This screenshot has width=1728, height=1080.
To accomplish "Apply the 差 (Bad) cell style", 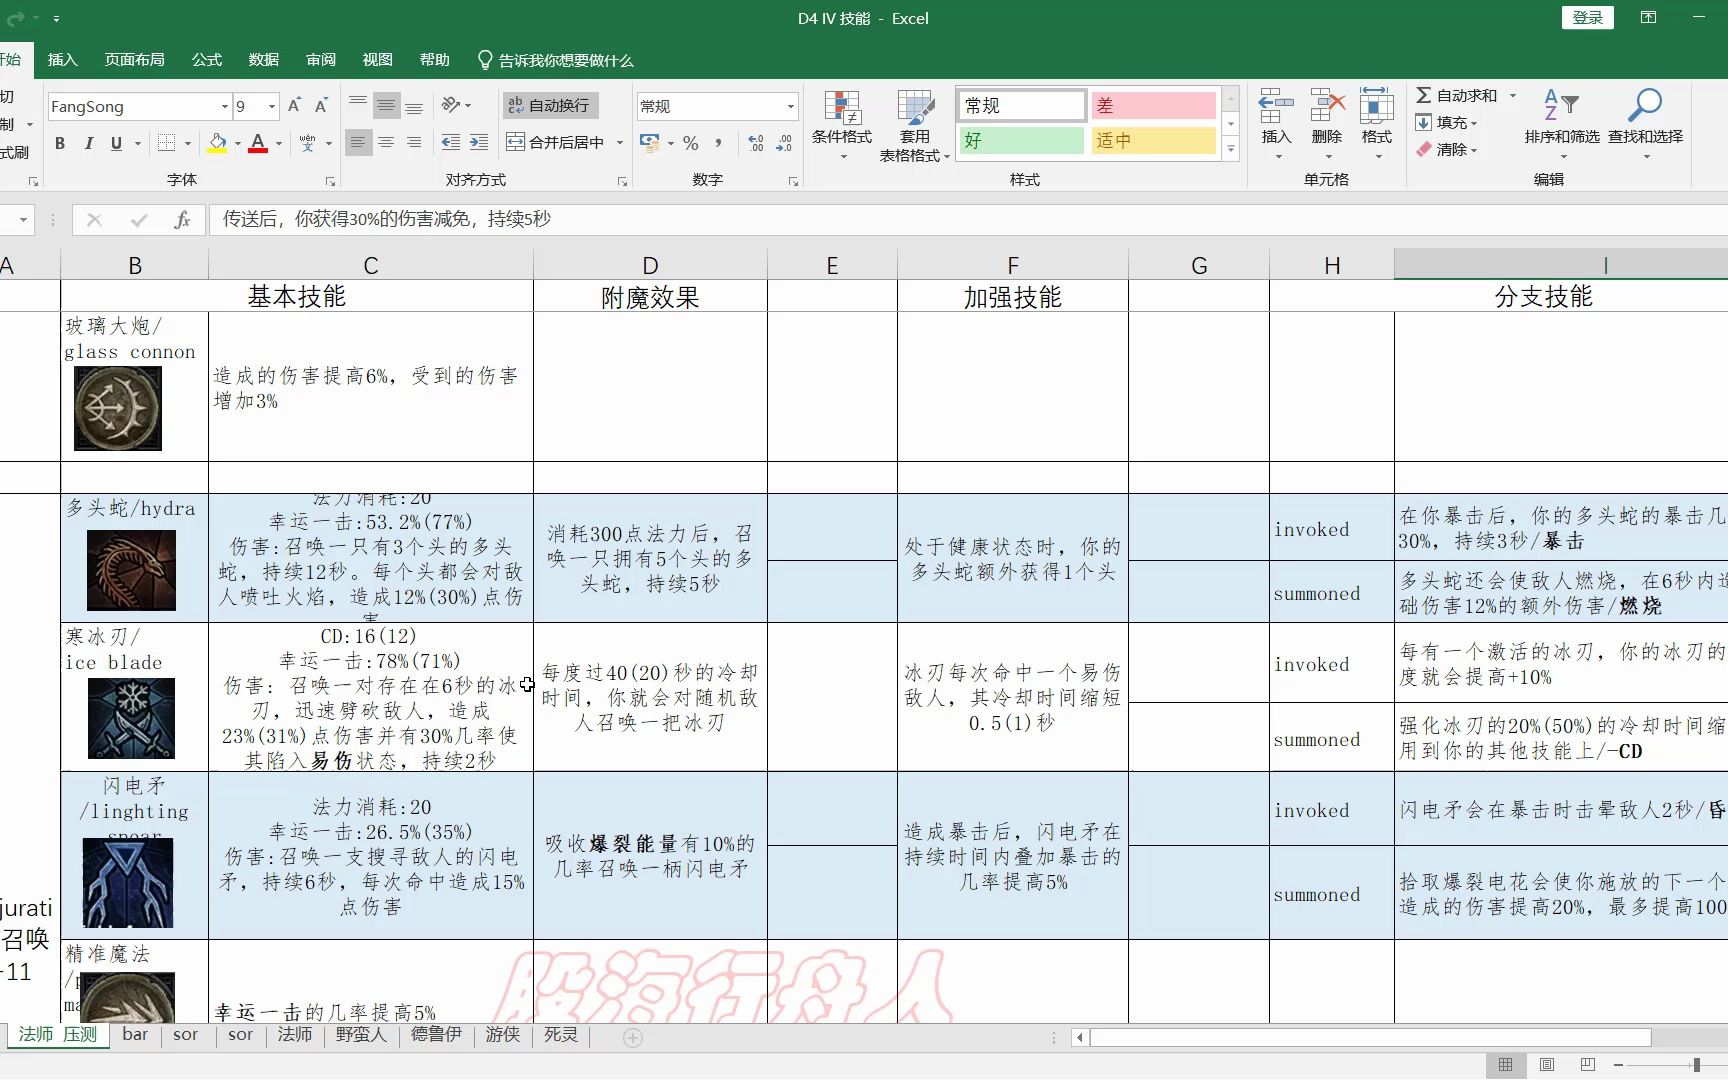I will [1154, 105].
